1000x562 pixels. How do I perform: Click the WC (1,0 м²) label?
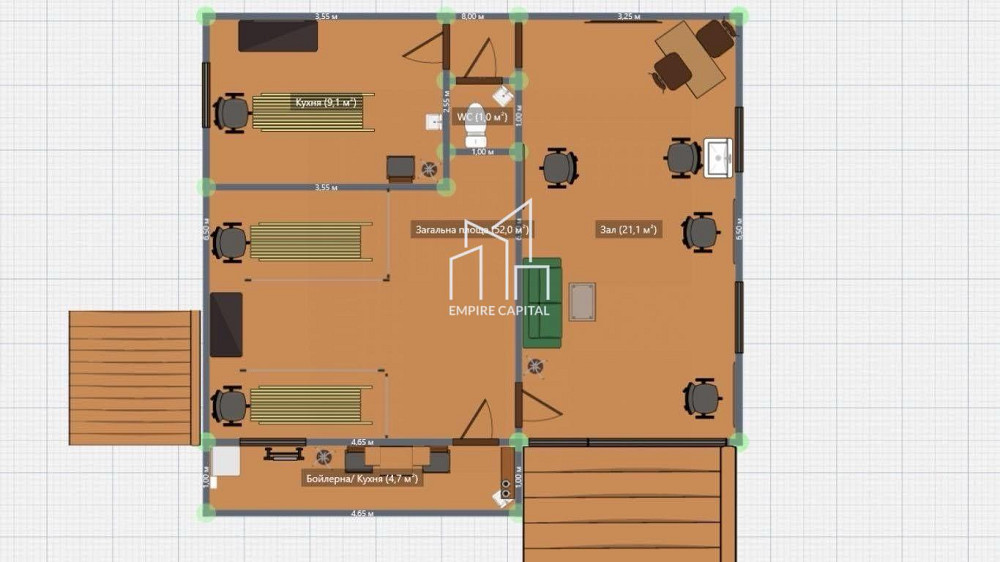click(x=482, y=117)
